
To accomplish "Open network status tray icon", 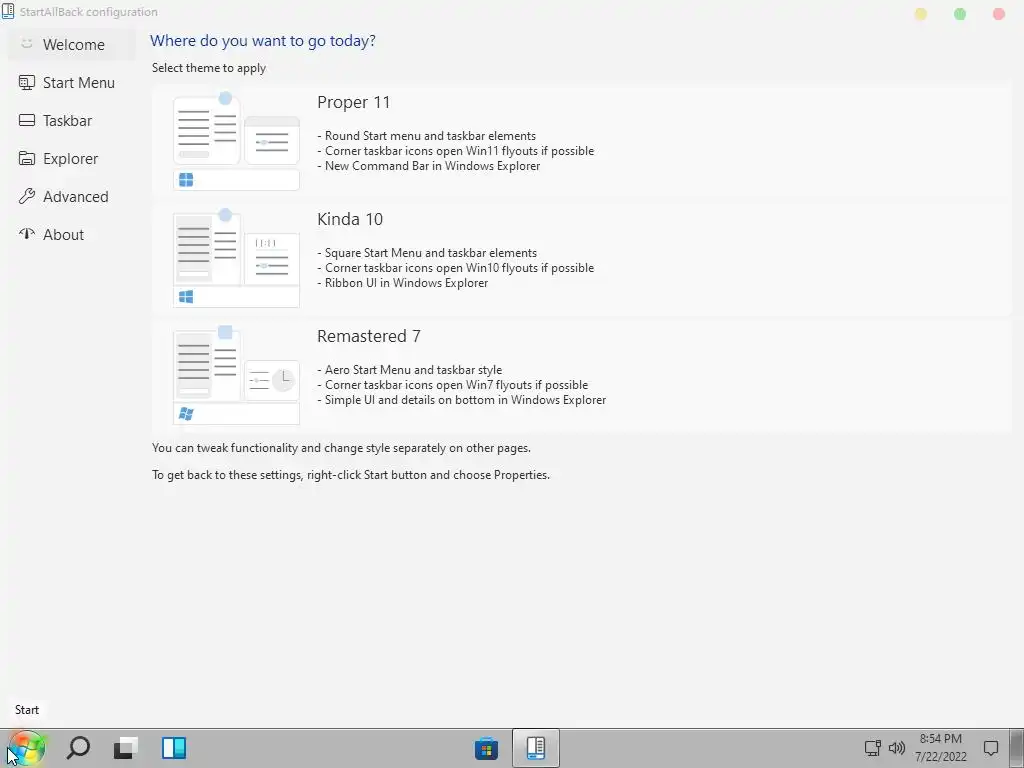I will click(872, 748).
